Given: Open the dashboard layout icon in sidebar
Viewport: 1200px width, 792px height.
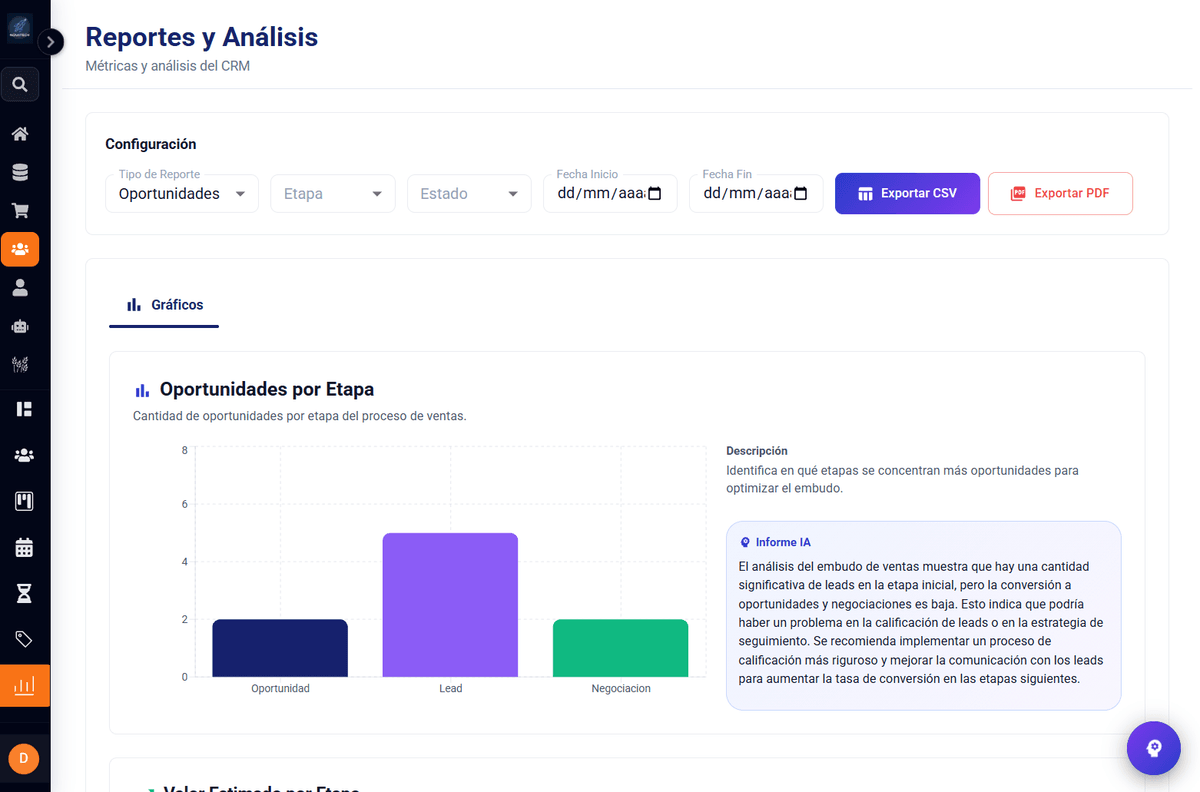Looking at the screenshot, I should [24, 409].
